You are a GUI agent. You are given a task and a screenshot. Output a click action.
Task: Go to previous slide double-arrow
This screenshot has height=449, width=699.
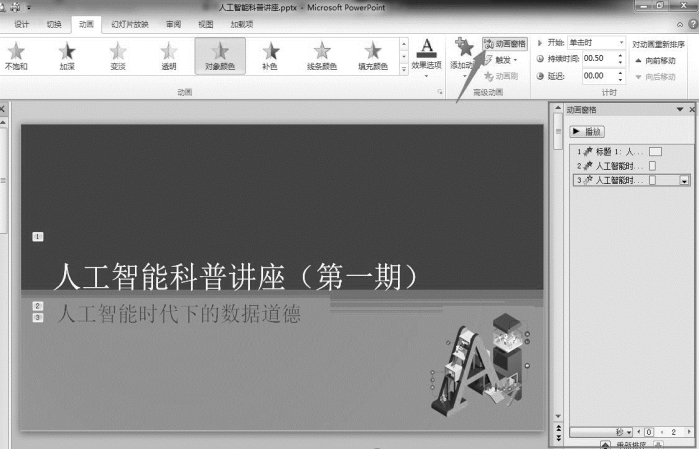click(x=559, y=428)
